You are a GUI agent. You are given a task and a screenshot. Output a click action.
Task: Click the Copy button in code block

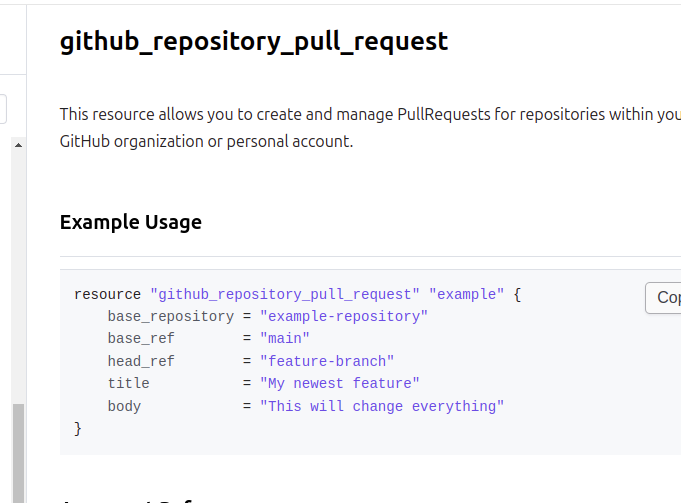(x=664, y=297)
